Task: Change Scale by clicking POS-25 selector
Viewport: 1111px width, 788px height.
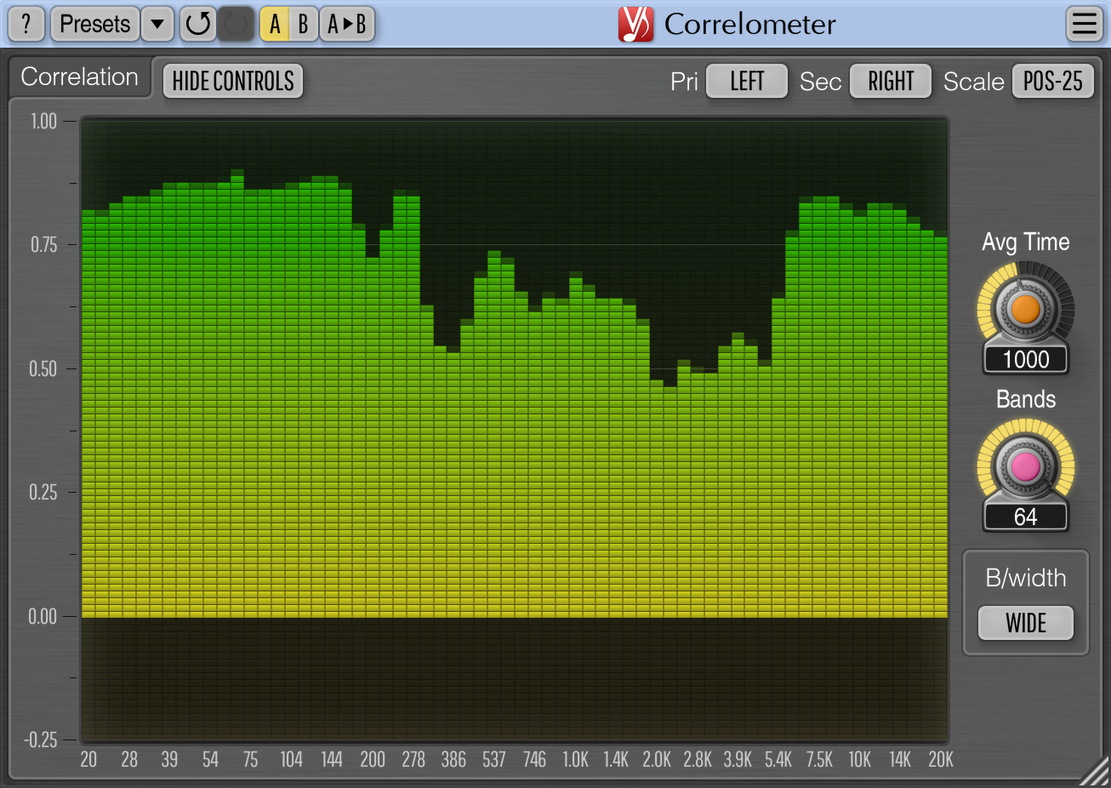Action: pos(1052,82)
